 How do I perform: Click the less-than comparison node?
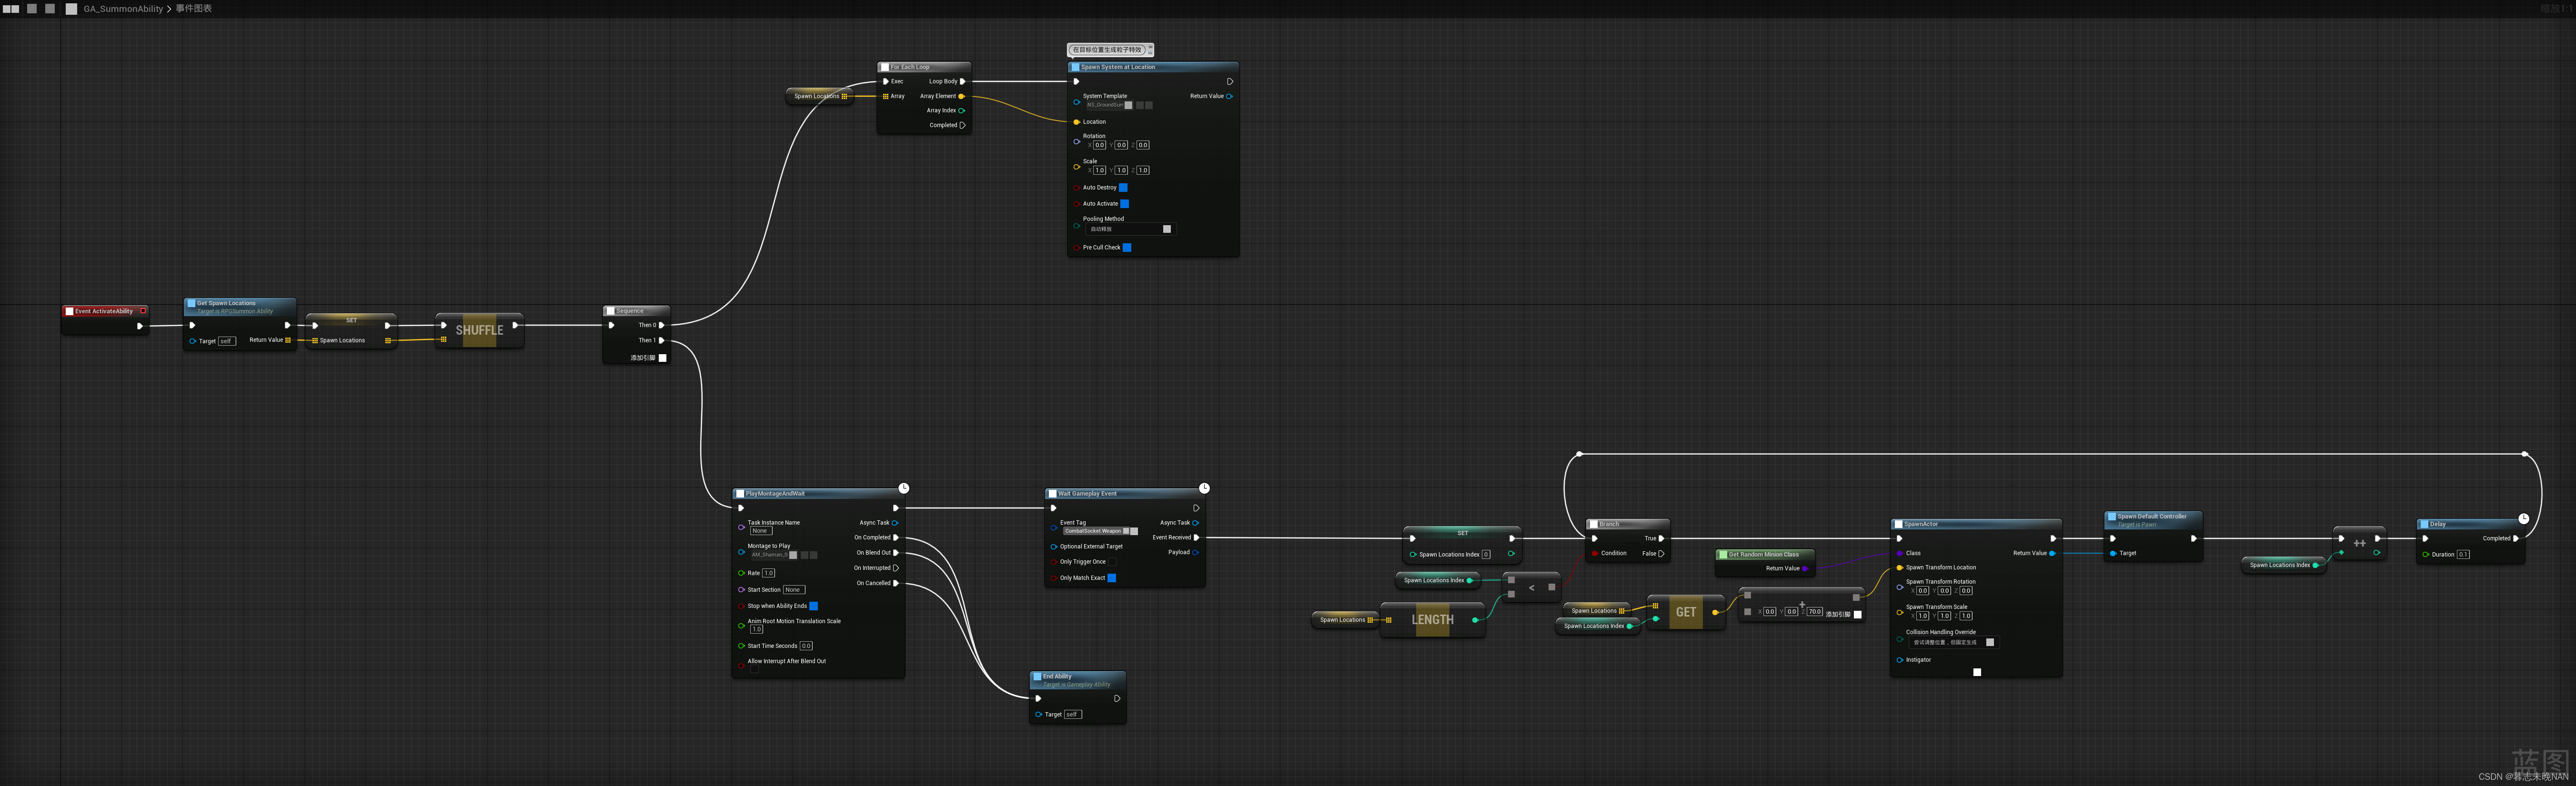[1531, 588]
